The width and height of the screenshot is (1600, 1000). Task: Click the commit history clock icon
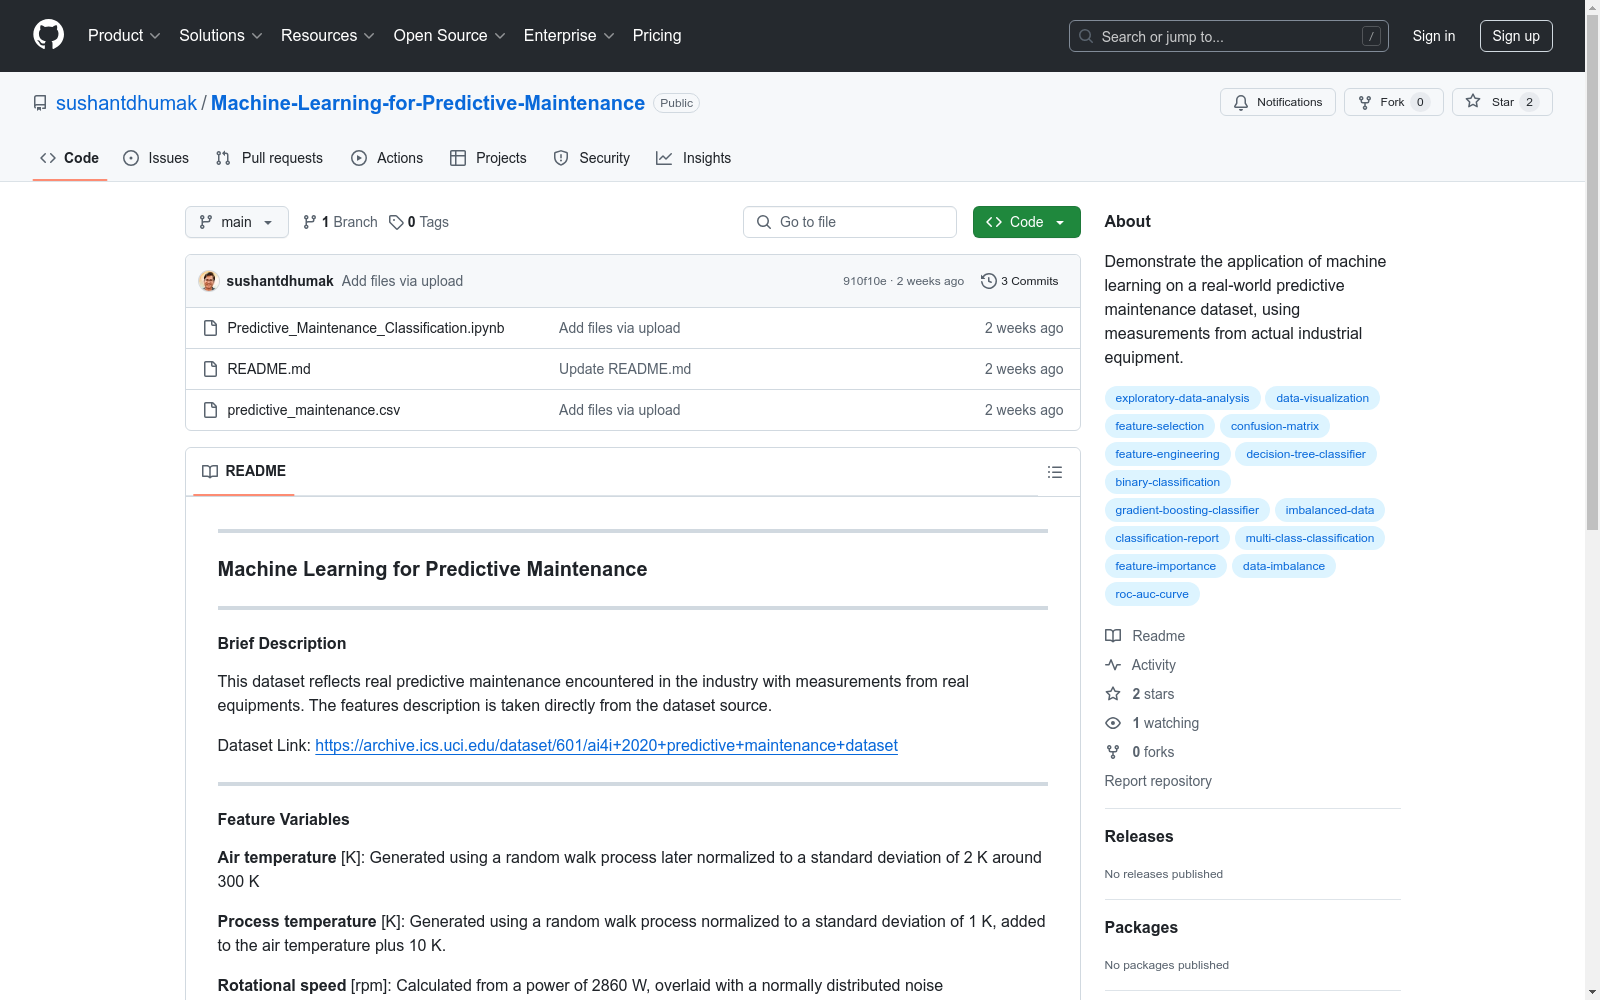(x=989, y=281)
